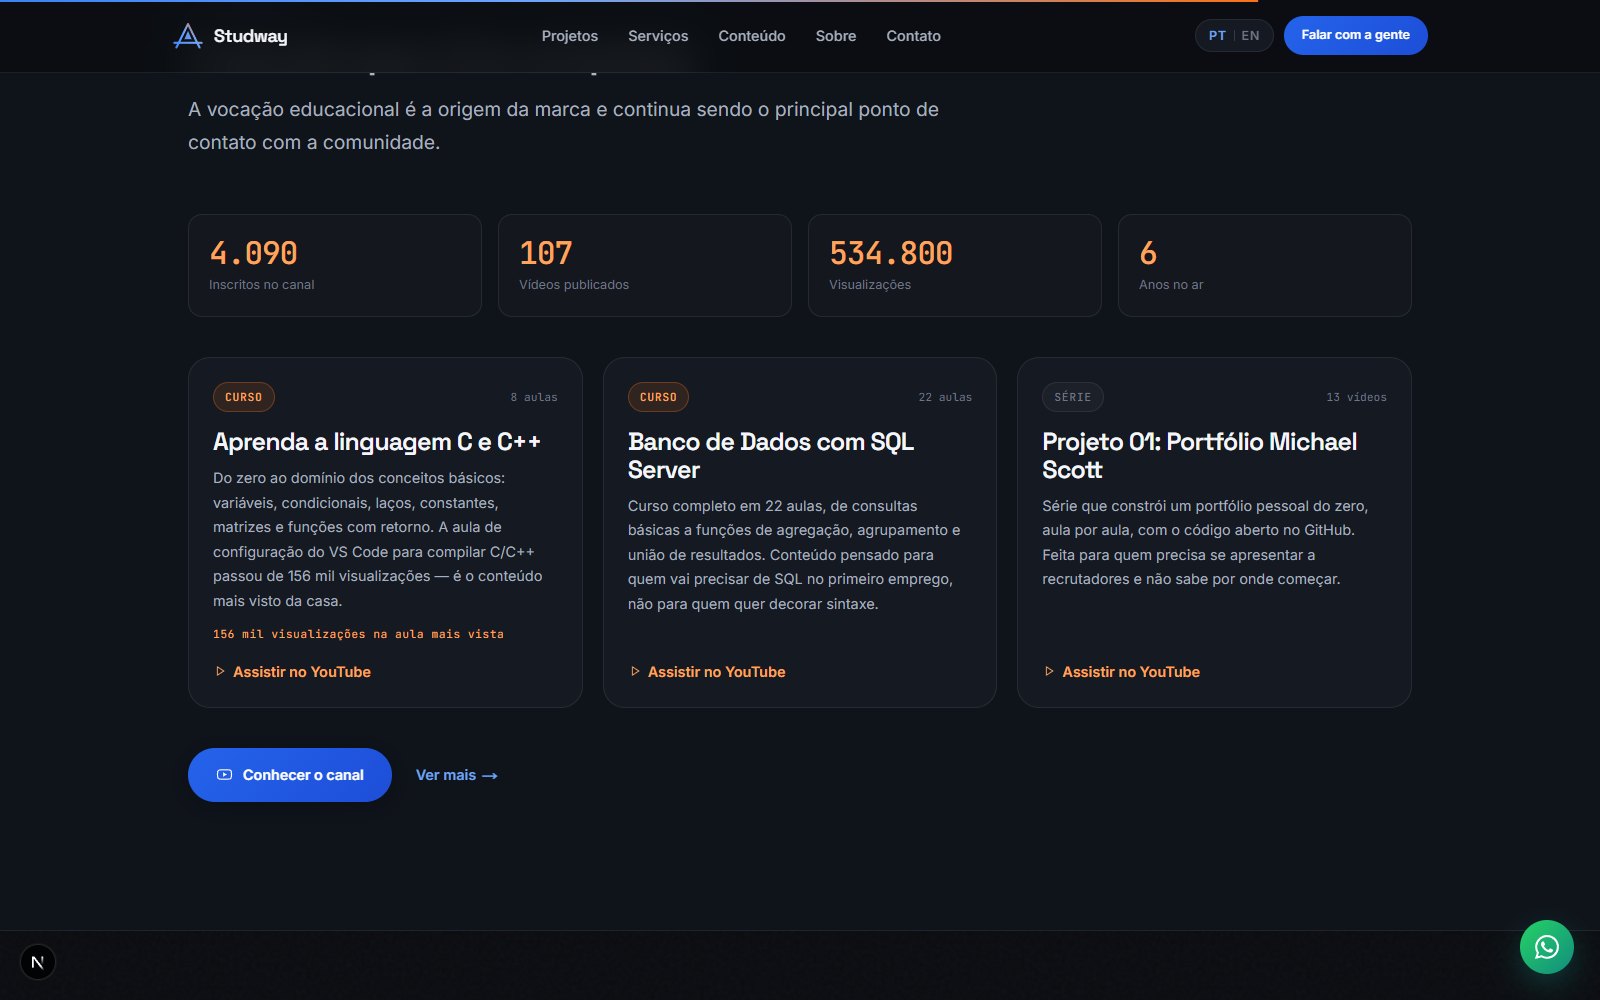Open the Serviços menu item

click(x=658, y=36)
